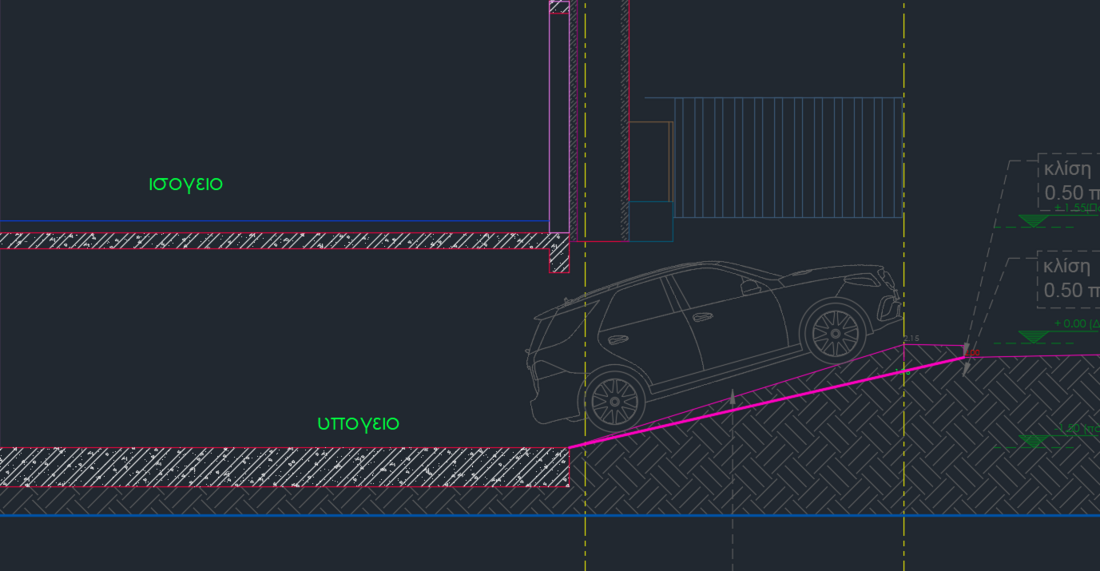
Task: Click the lower left wheel of the car
Action: tap(614, 400)
